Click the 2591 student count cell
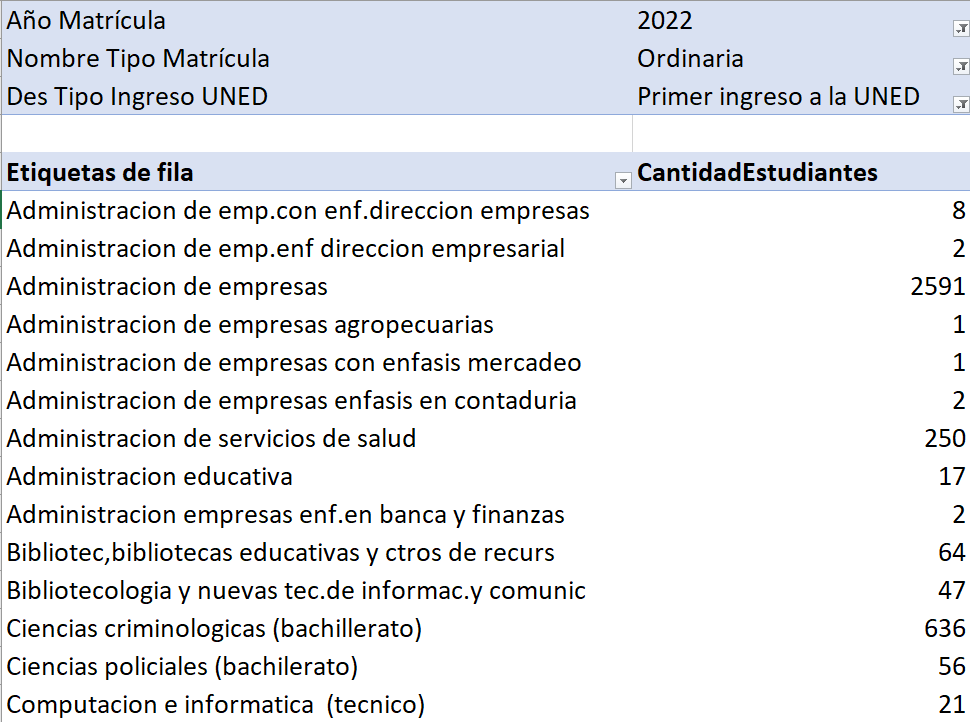The height and width of the screenshot is (722, 970). pyautogui.click(x=937, y=287)
